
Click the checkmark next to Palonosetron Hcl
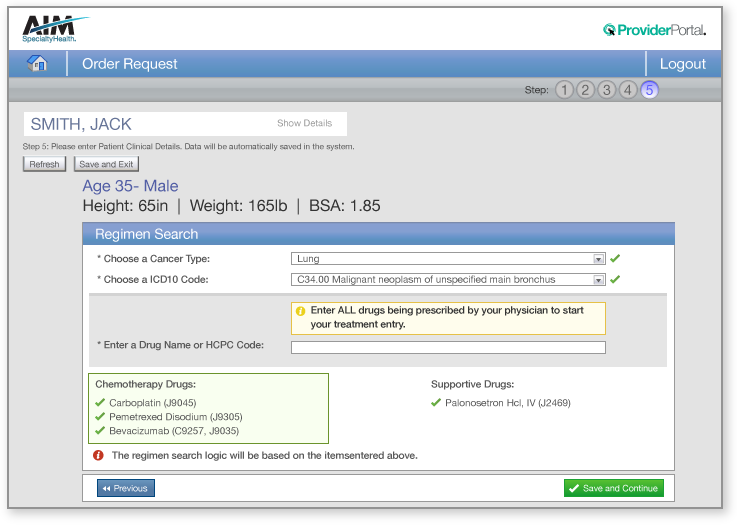click(x=436, y=402)
